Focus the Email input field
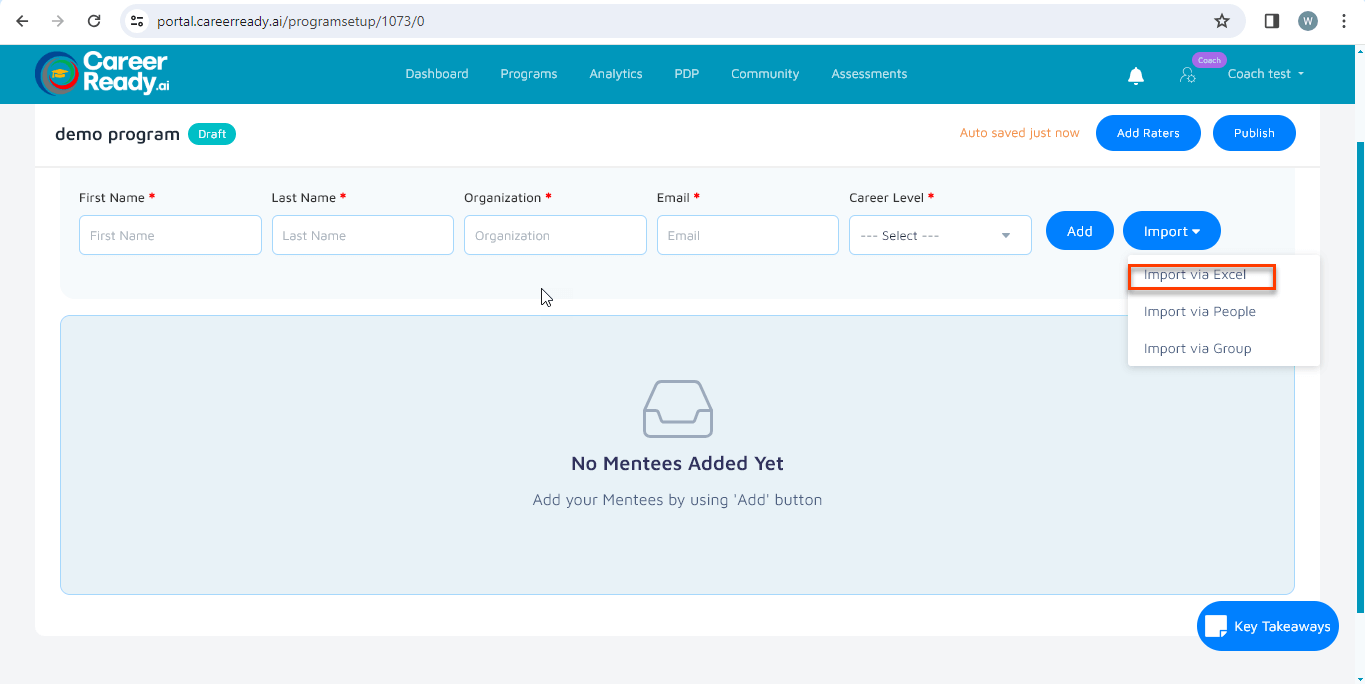 747,236
